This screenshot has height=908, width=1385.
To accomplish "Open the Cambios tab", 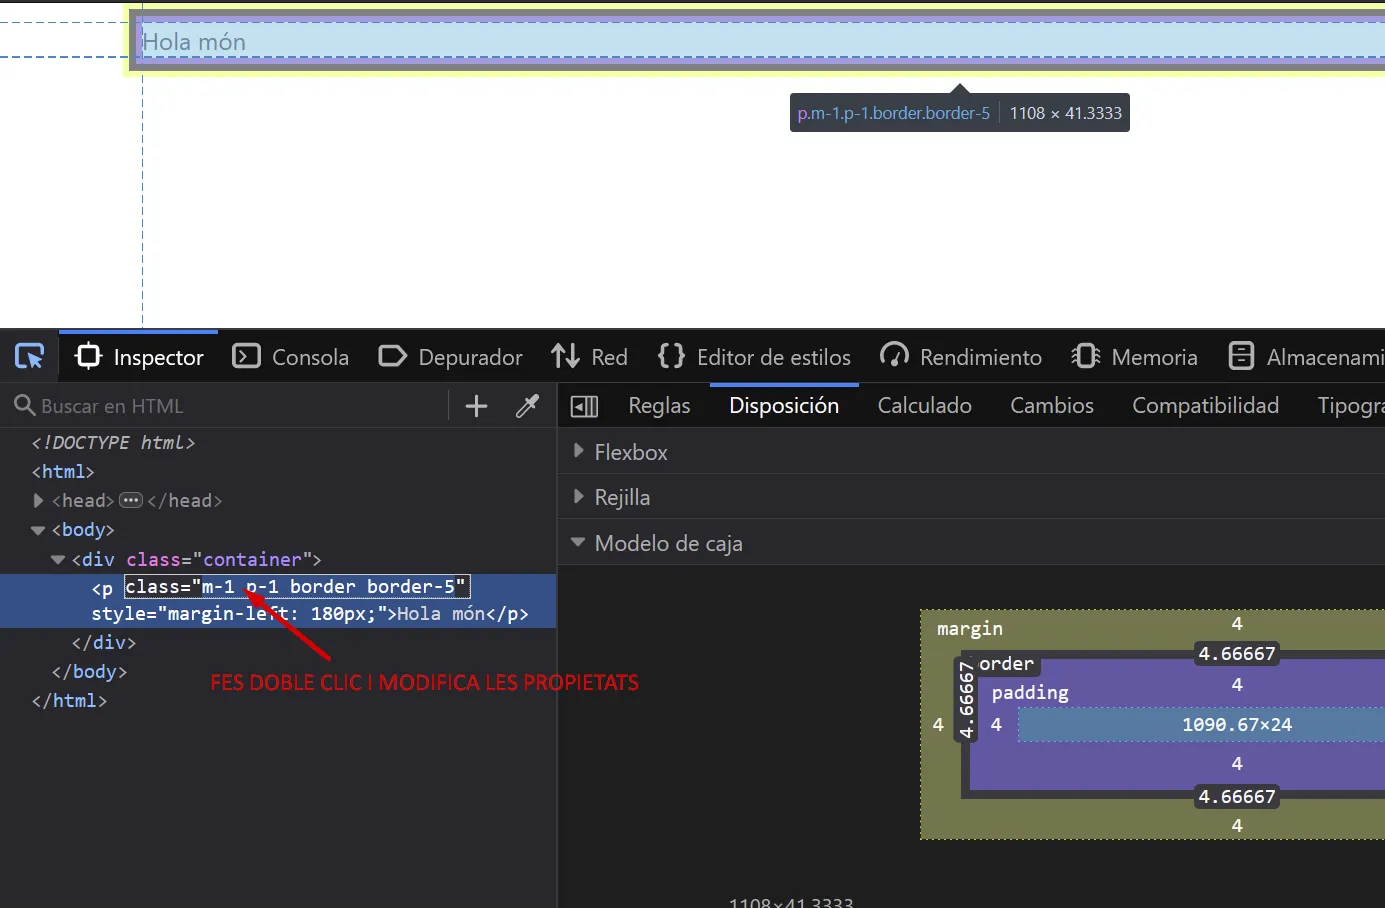I will tap(1051, 406).
